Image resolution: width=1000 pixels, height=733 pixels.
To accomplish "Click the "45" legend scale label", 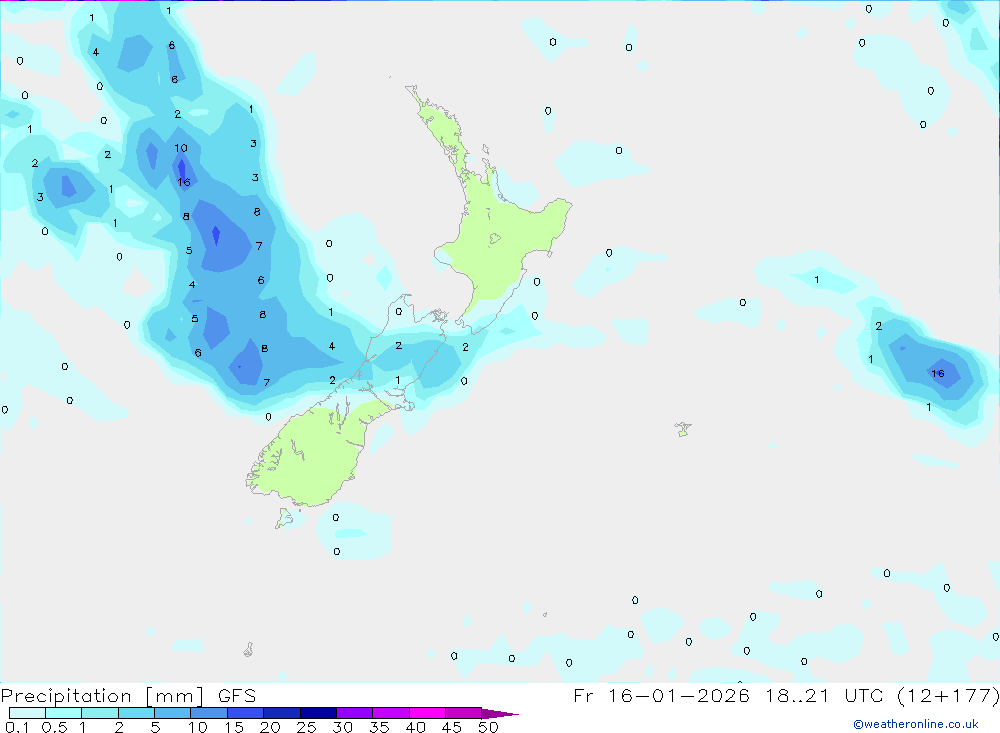I will (x=452, y=727).
